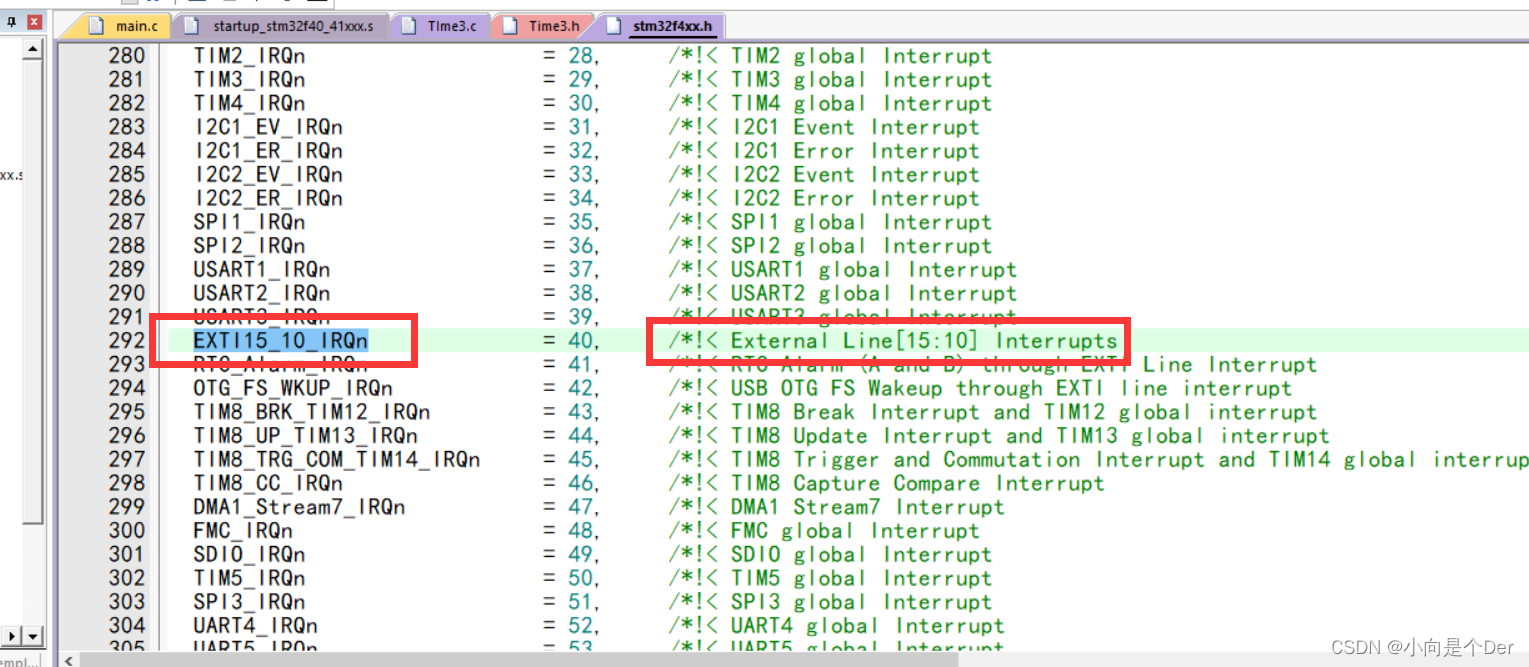Click the editor horizontal scroll-left arrow
The image size is (1529, 667).
point(68,660)
